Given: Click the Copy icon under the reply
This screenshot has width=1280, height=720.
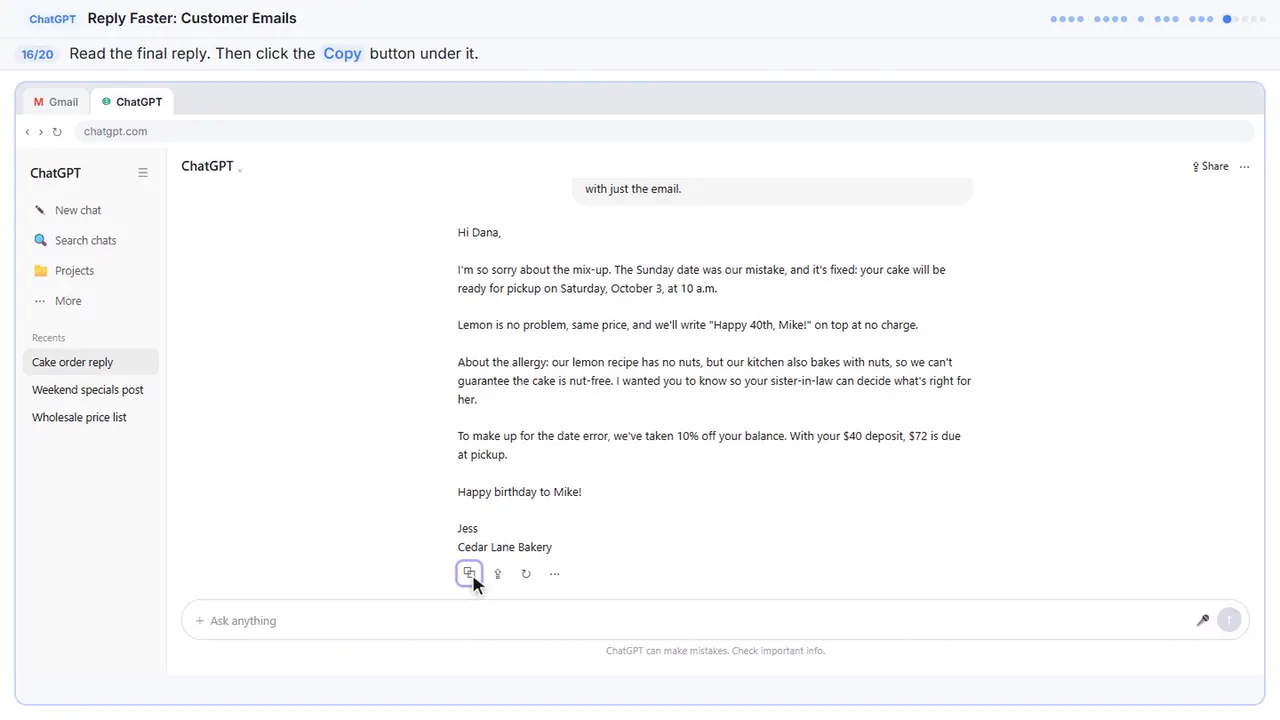Looking at the screenshot, I should 469,573.
